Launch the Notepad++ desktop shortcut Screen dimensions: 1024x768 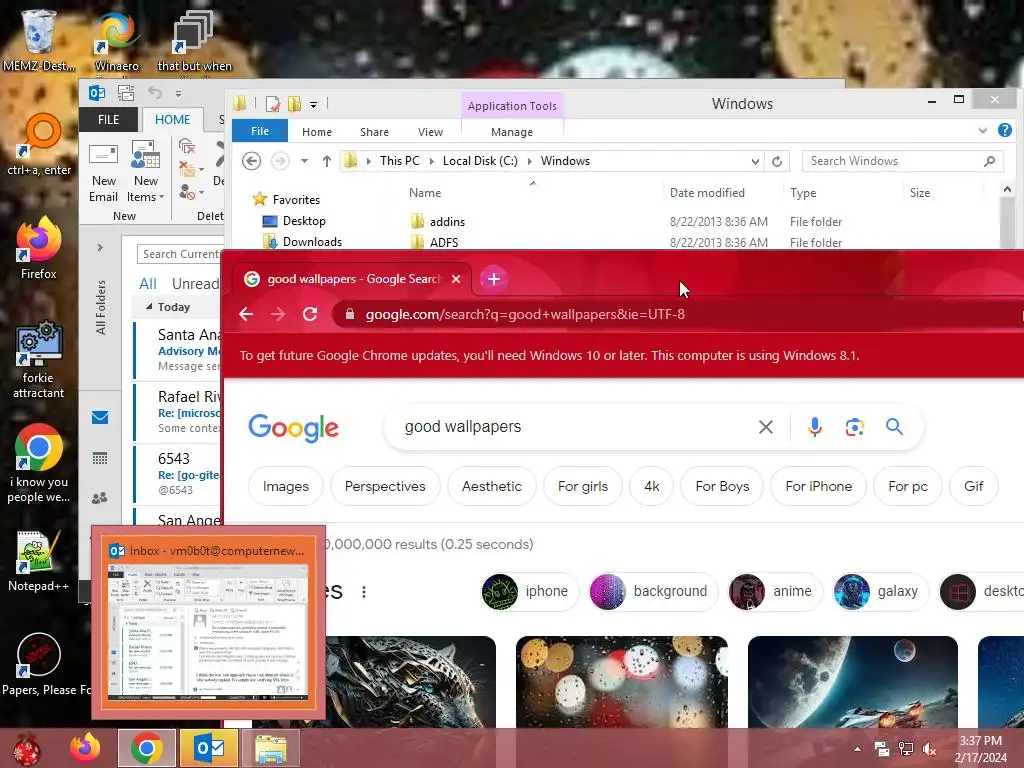(x=39, y=560)
